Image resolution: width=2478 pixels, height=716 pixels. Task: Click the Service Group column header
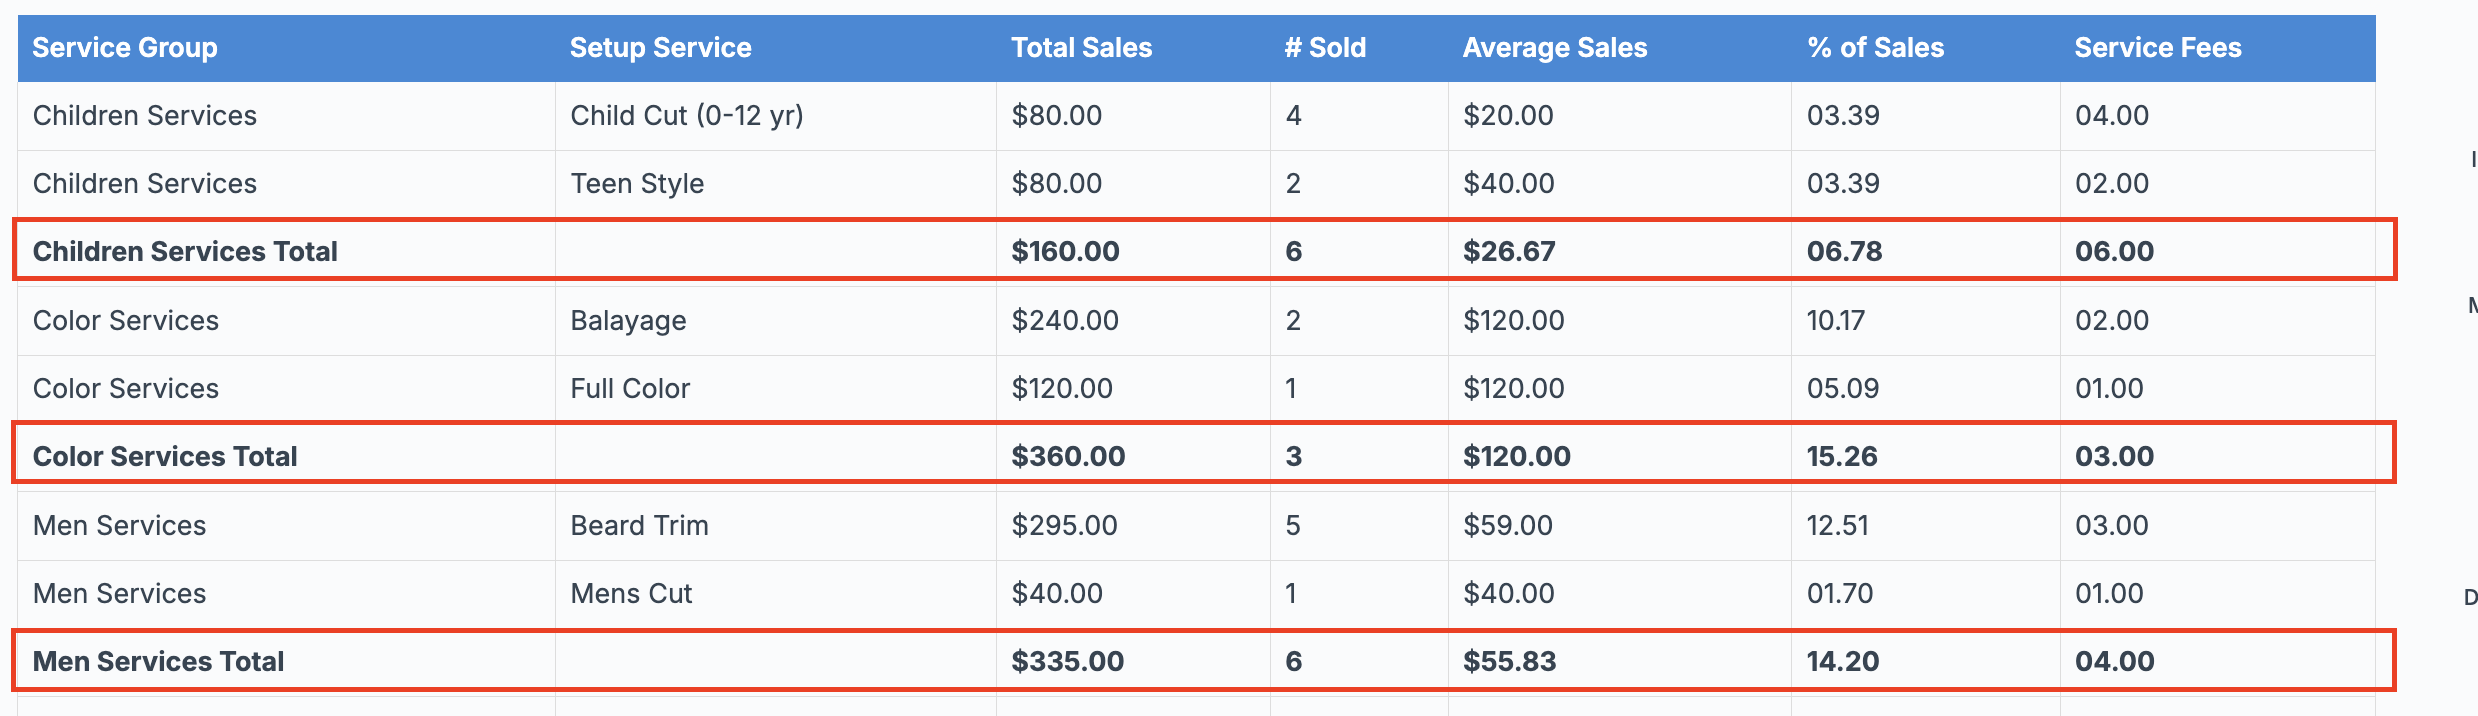click(x=125, y=48)
